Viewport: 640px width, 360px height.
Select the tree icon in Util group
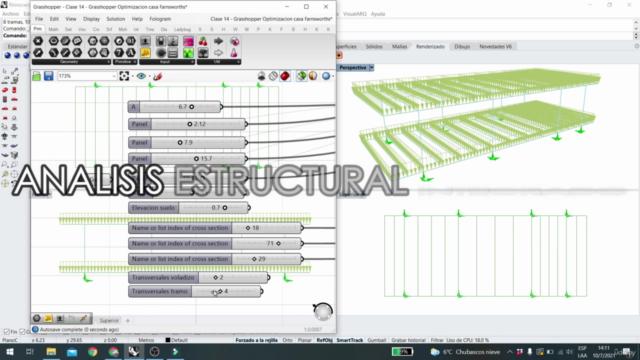(203, 53)
